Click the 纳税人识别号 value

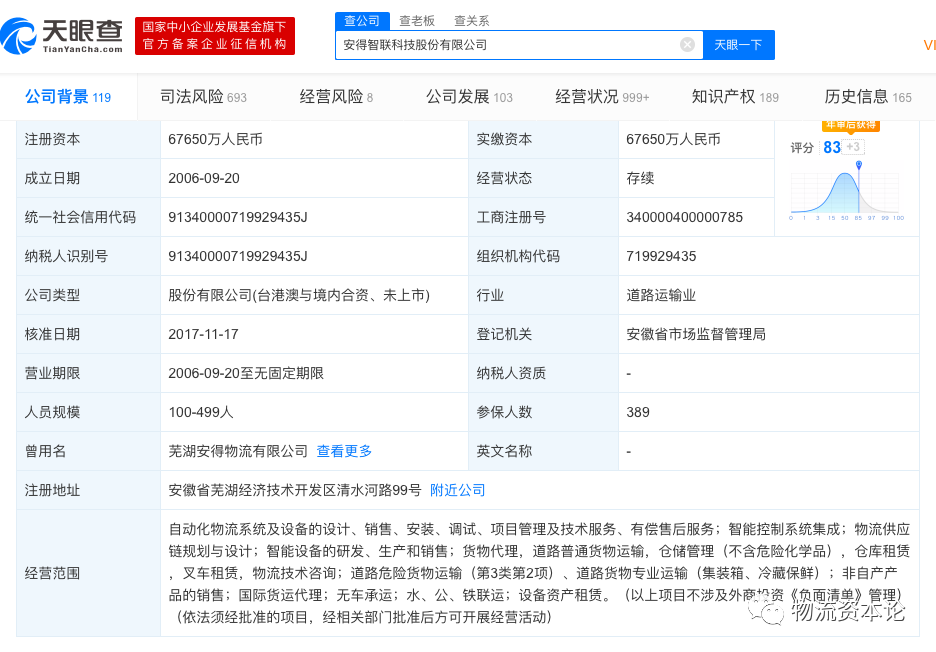click(238, 256)
